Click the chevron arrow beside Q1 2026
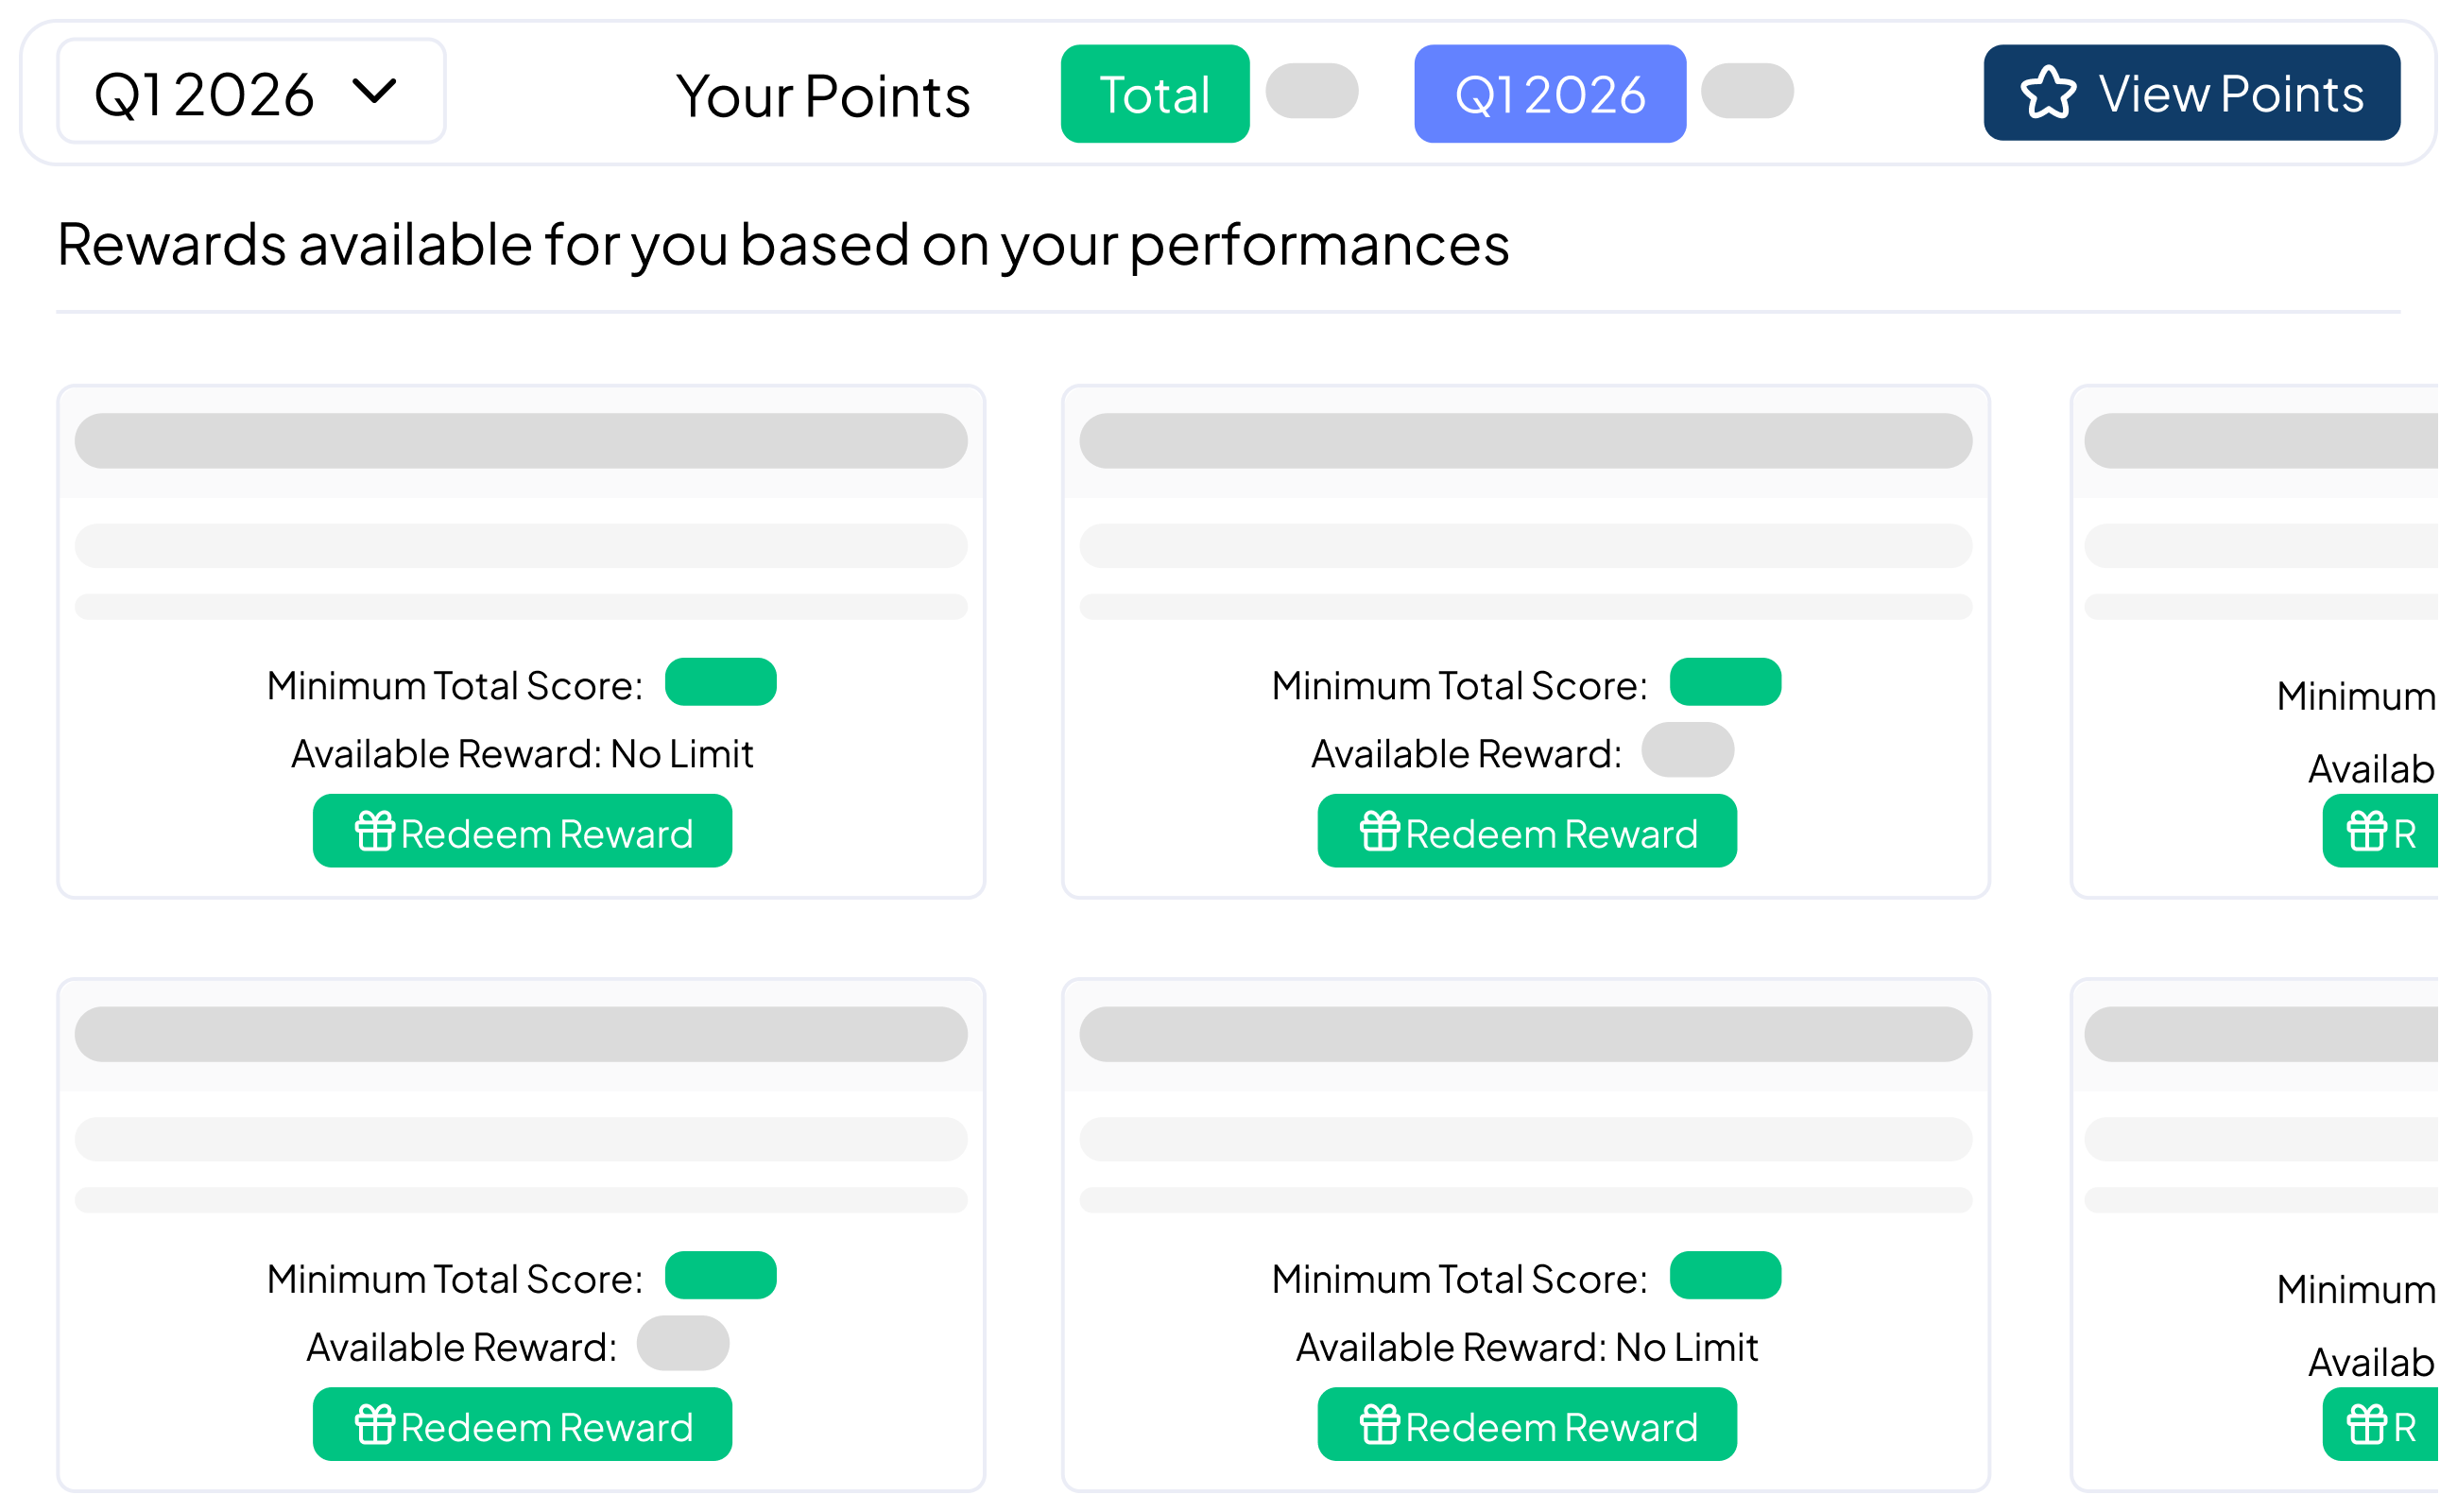Screen dimensions: 2457x1512 click(x=375, y=92)
